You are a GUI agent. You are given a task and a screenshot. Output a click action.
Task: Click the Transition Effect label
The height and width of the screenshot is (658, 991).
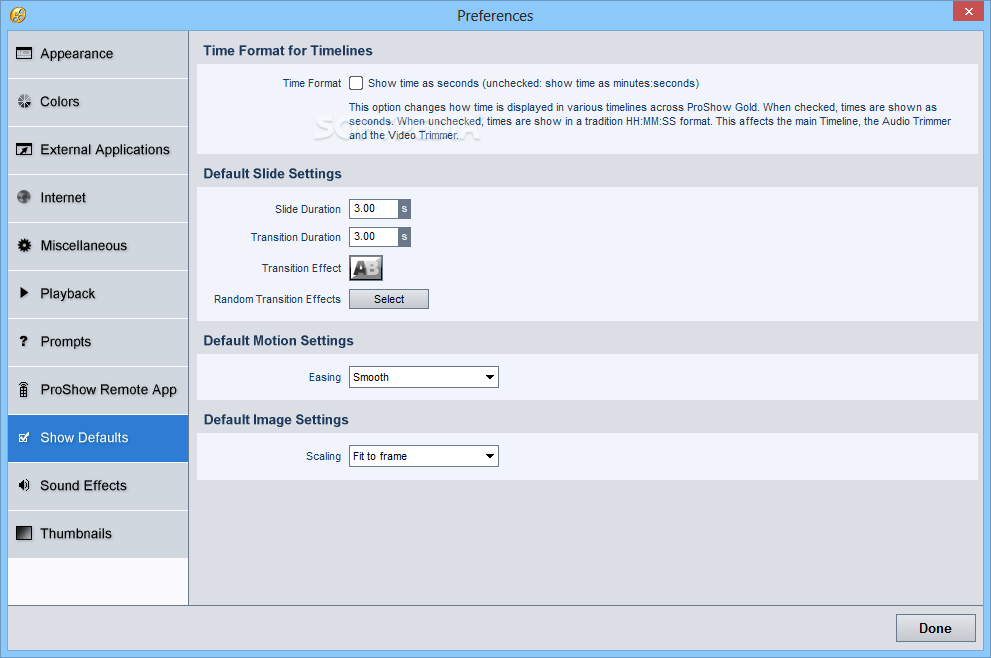click(x=301, y=268)
